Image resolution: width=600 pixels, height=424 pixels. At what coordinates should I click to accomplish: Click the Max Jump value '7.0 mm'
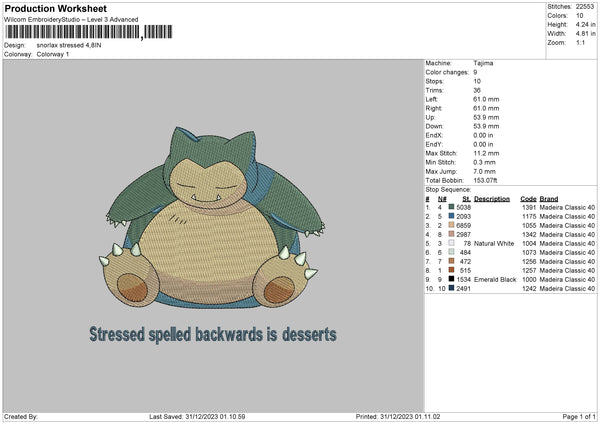(484, 171)
